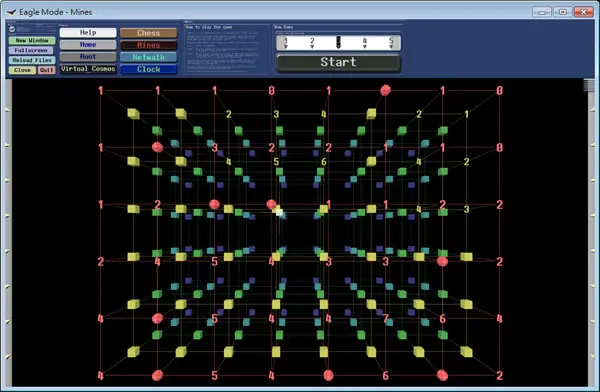Click the New Window button
This screenshot has height=392, width=600.
32,41
